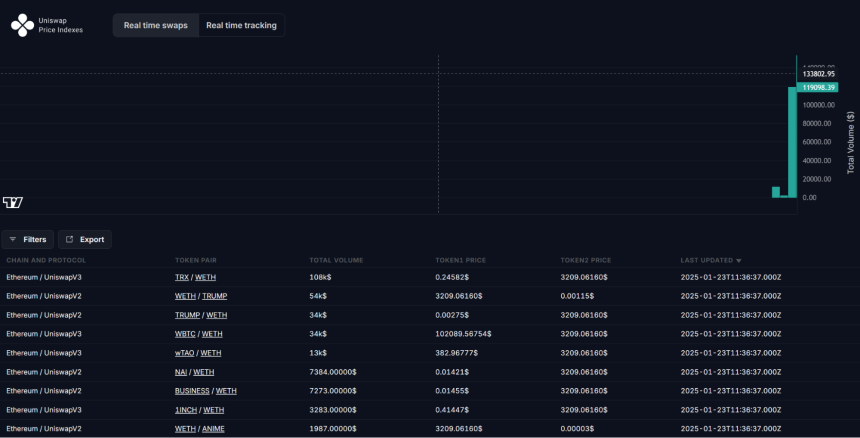
Task: Click the 3283.00000$ volume cell
Action: 333,410
